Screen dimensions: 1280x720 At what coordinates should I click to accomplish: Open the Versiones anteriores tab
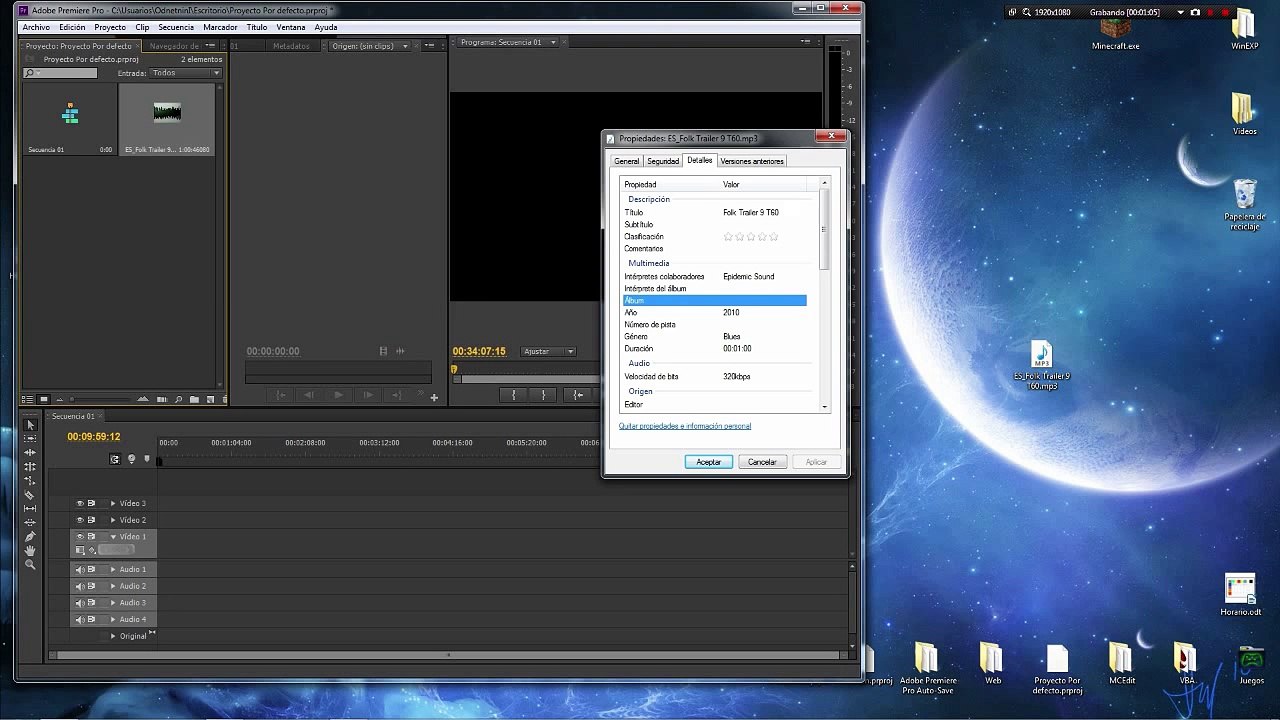tap(752, 161)
